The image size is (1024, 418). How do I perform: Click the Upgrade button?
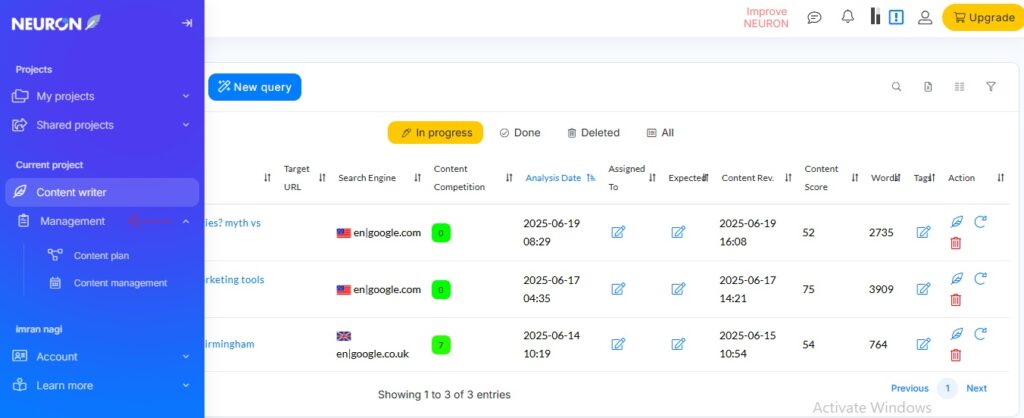(x=983, y=17)
